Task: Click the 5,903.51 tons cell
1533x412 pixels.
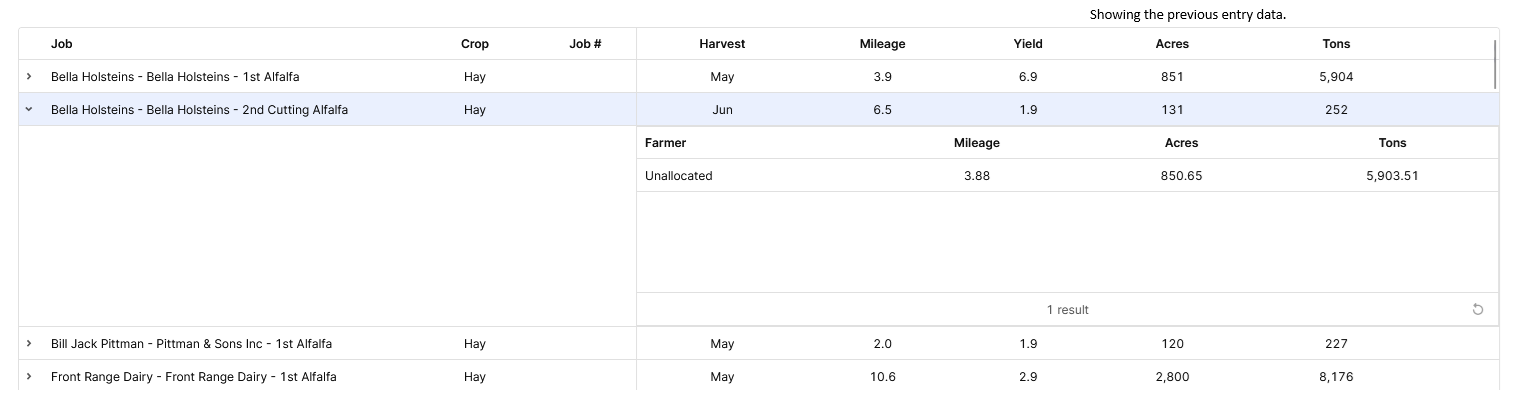Action: coord(1392,176)
